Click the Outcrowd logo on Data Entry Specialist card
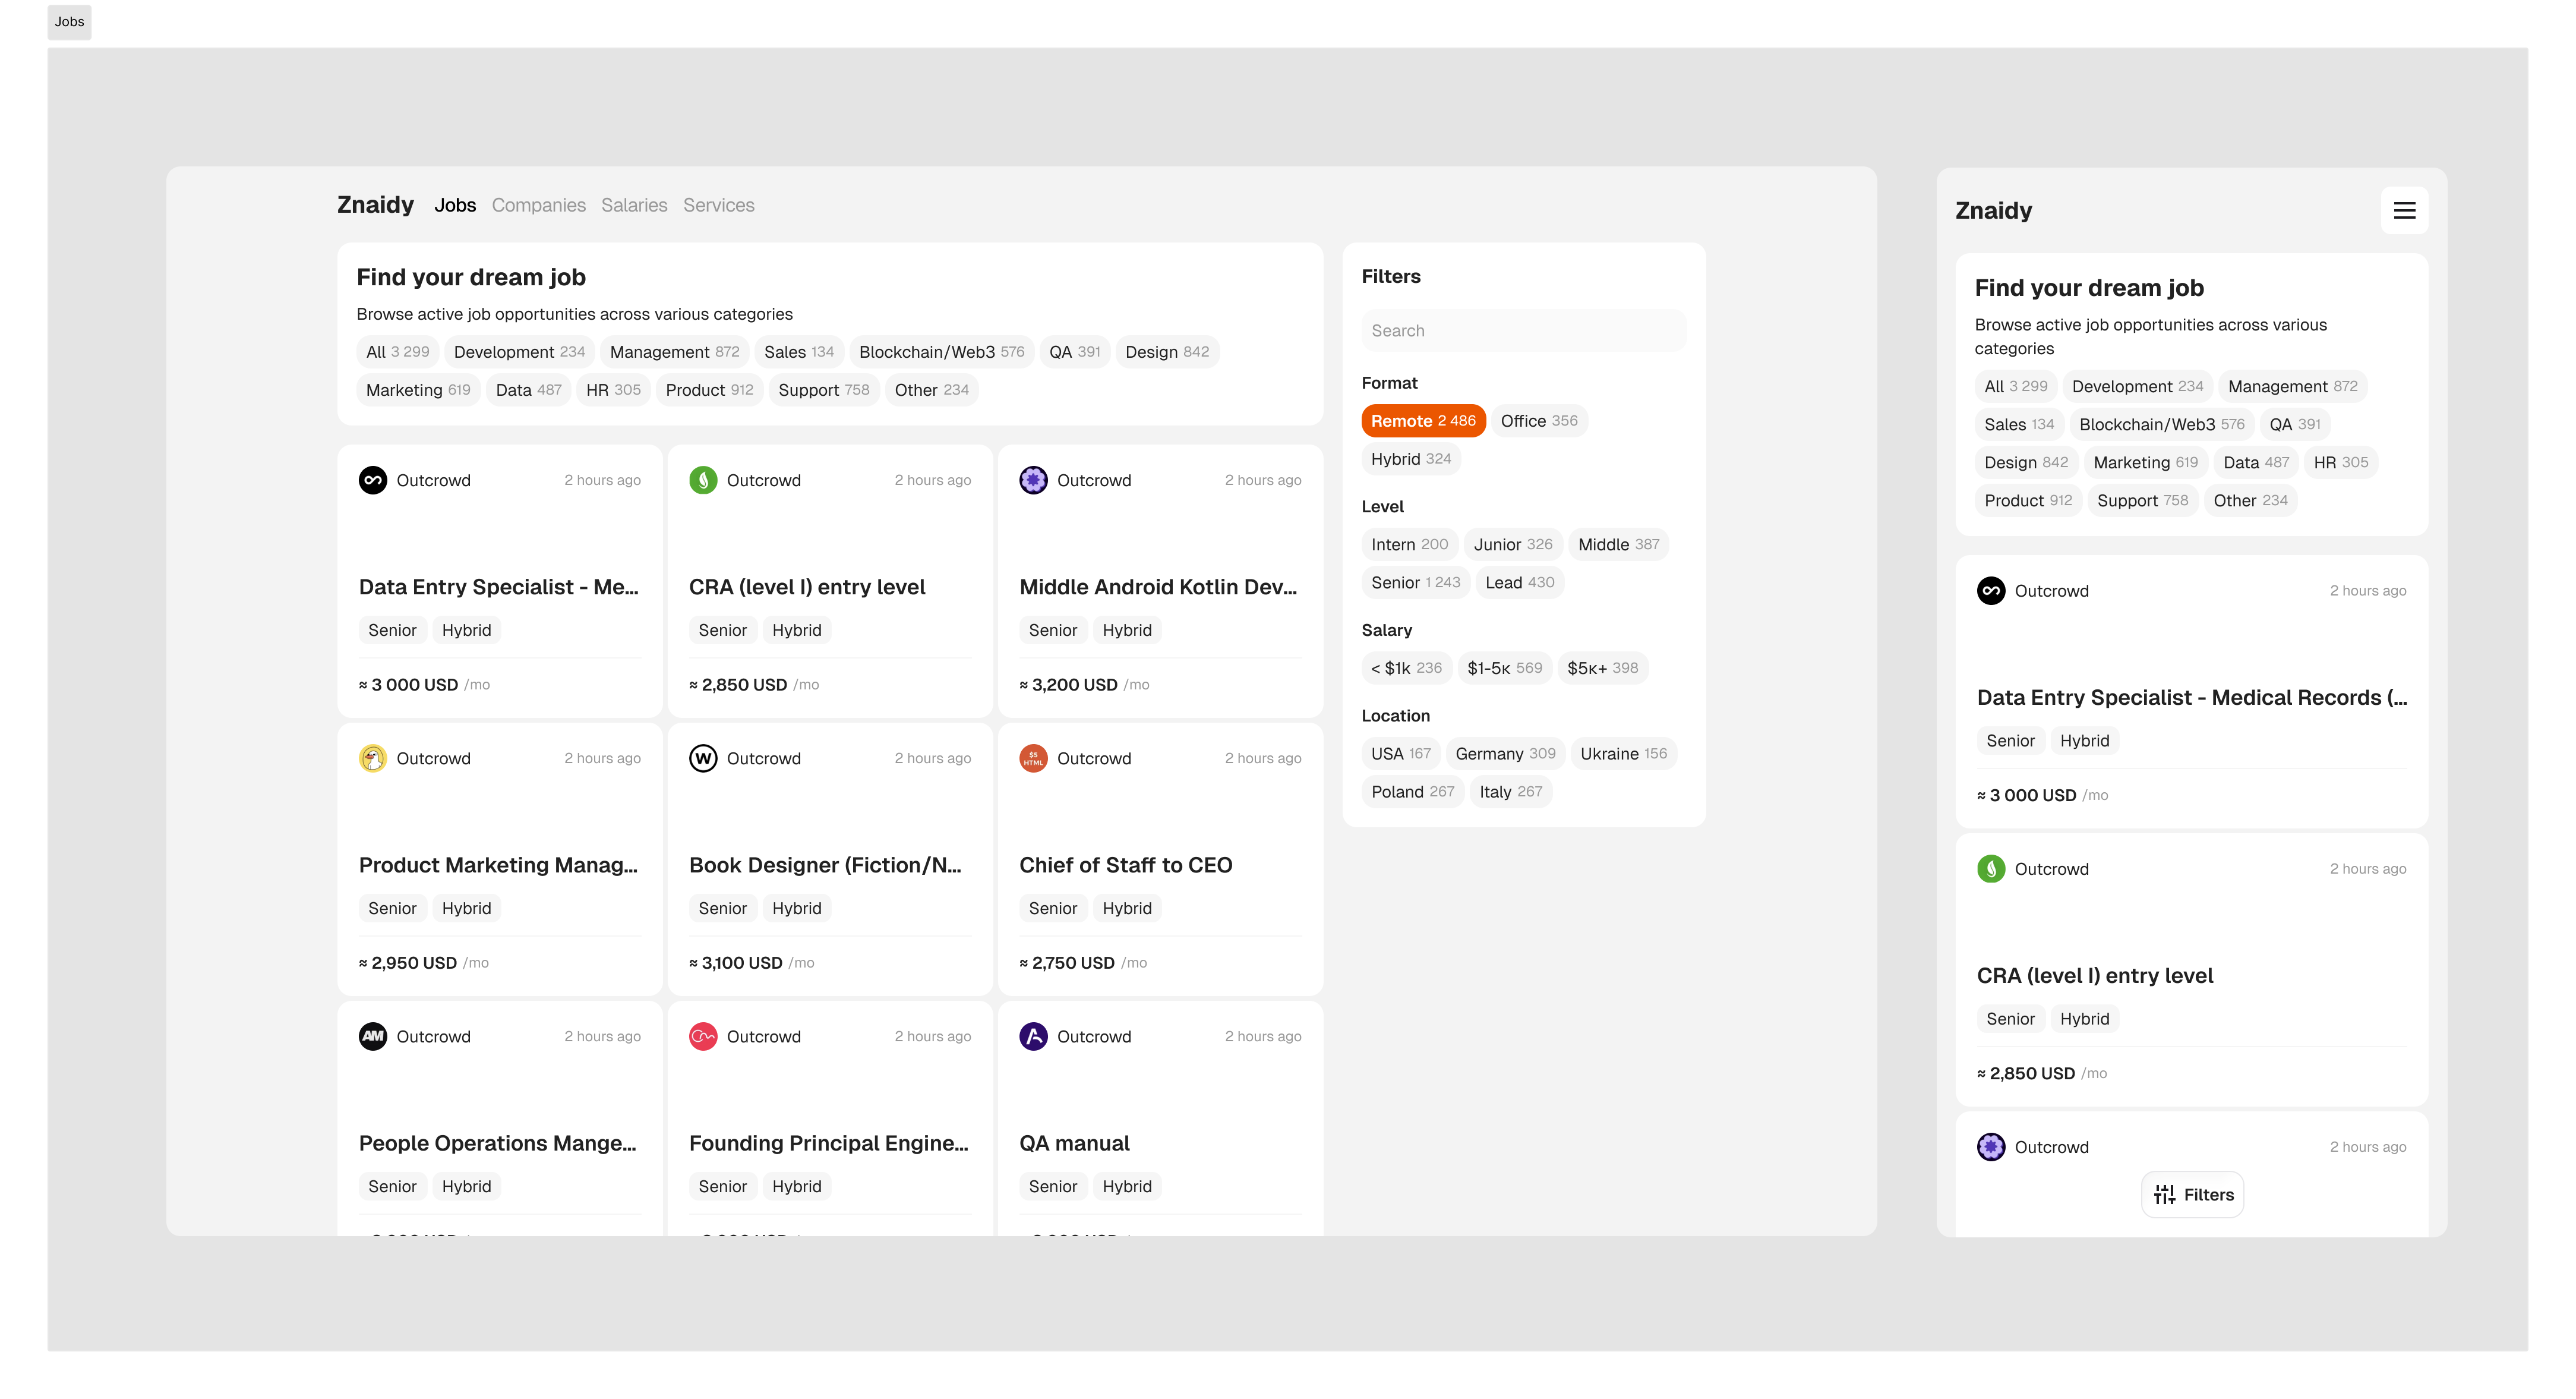 click(373, 480)
